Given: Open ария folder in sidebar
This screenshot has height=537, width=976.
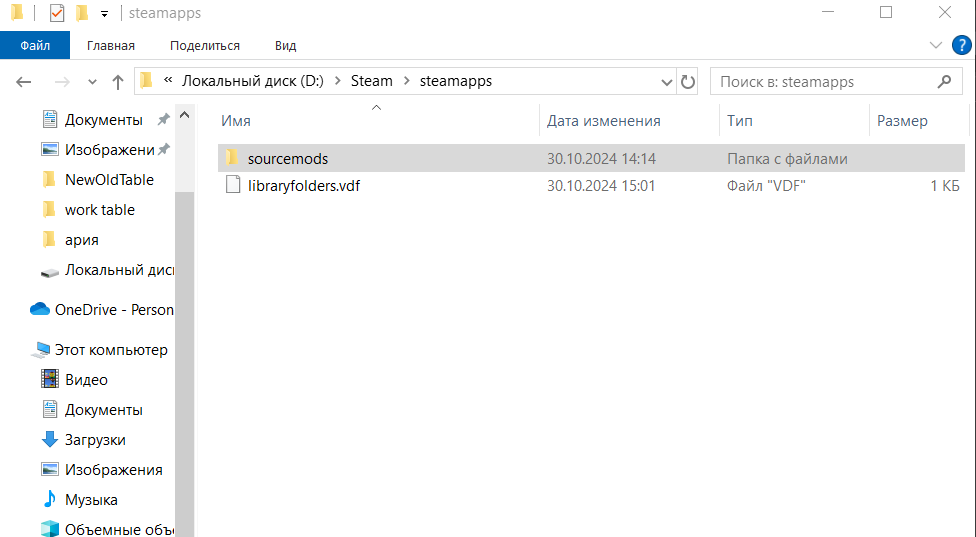Looking at the screenshot, I should pyautogui.click(x=82, y=240).
